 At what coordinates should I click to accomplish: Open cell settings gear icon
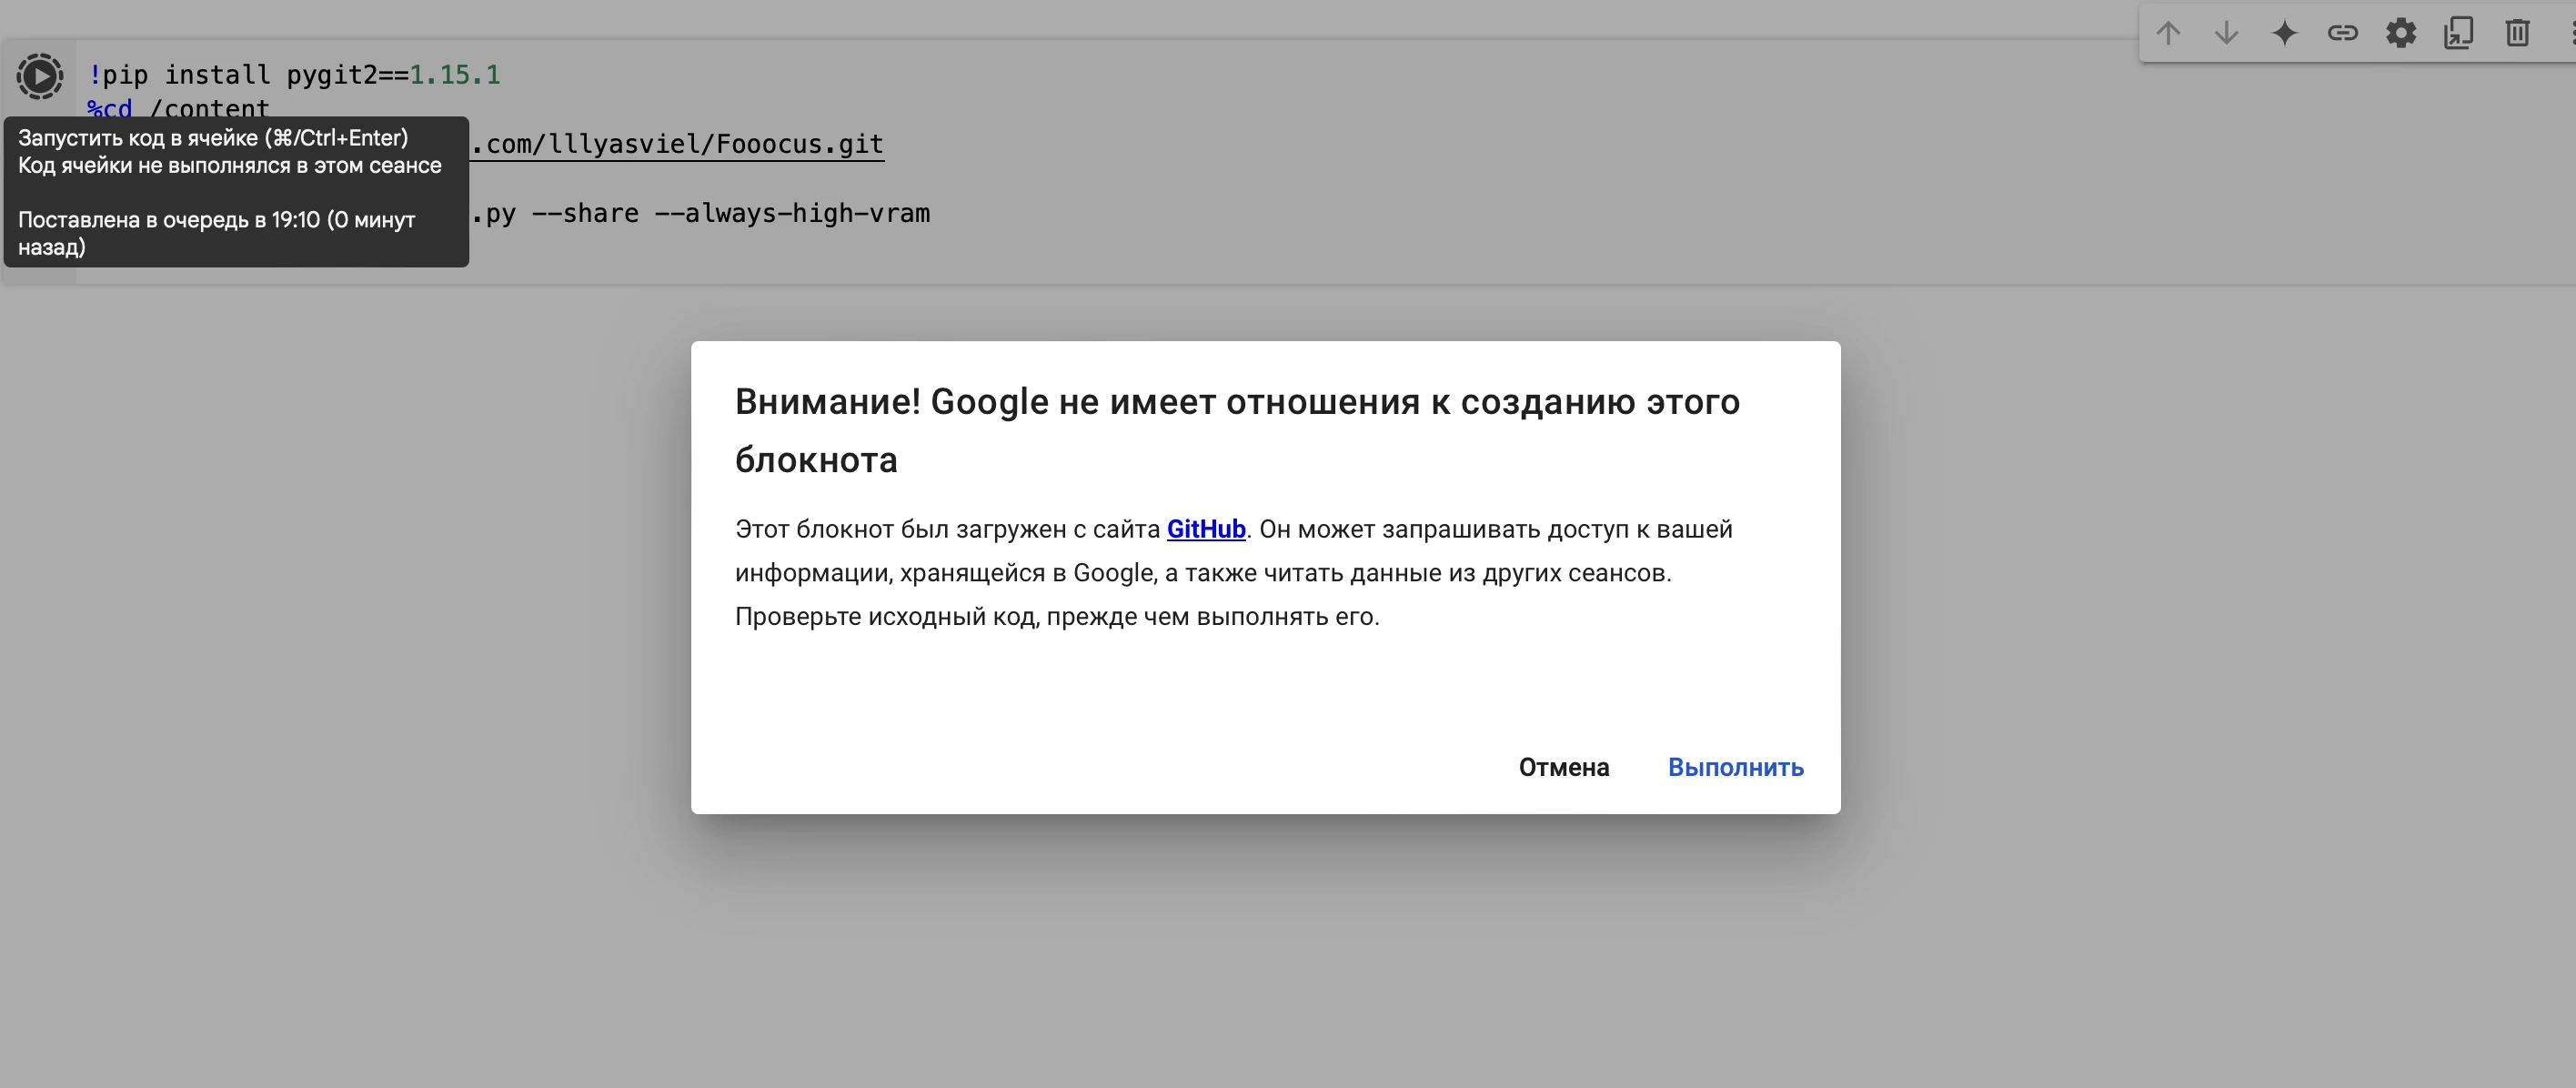(2400, 33)
